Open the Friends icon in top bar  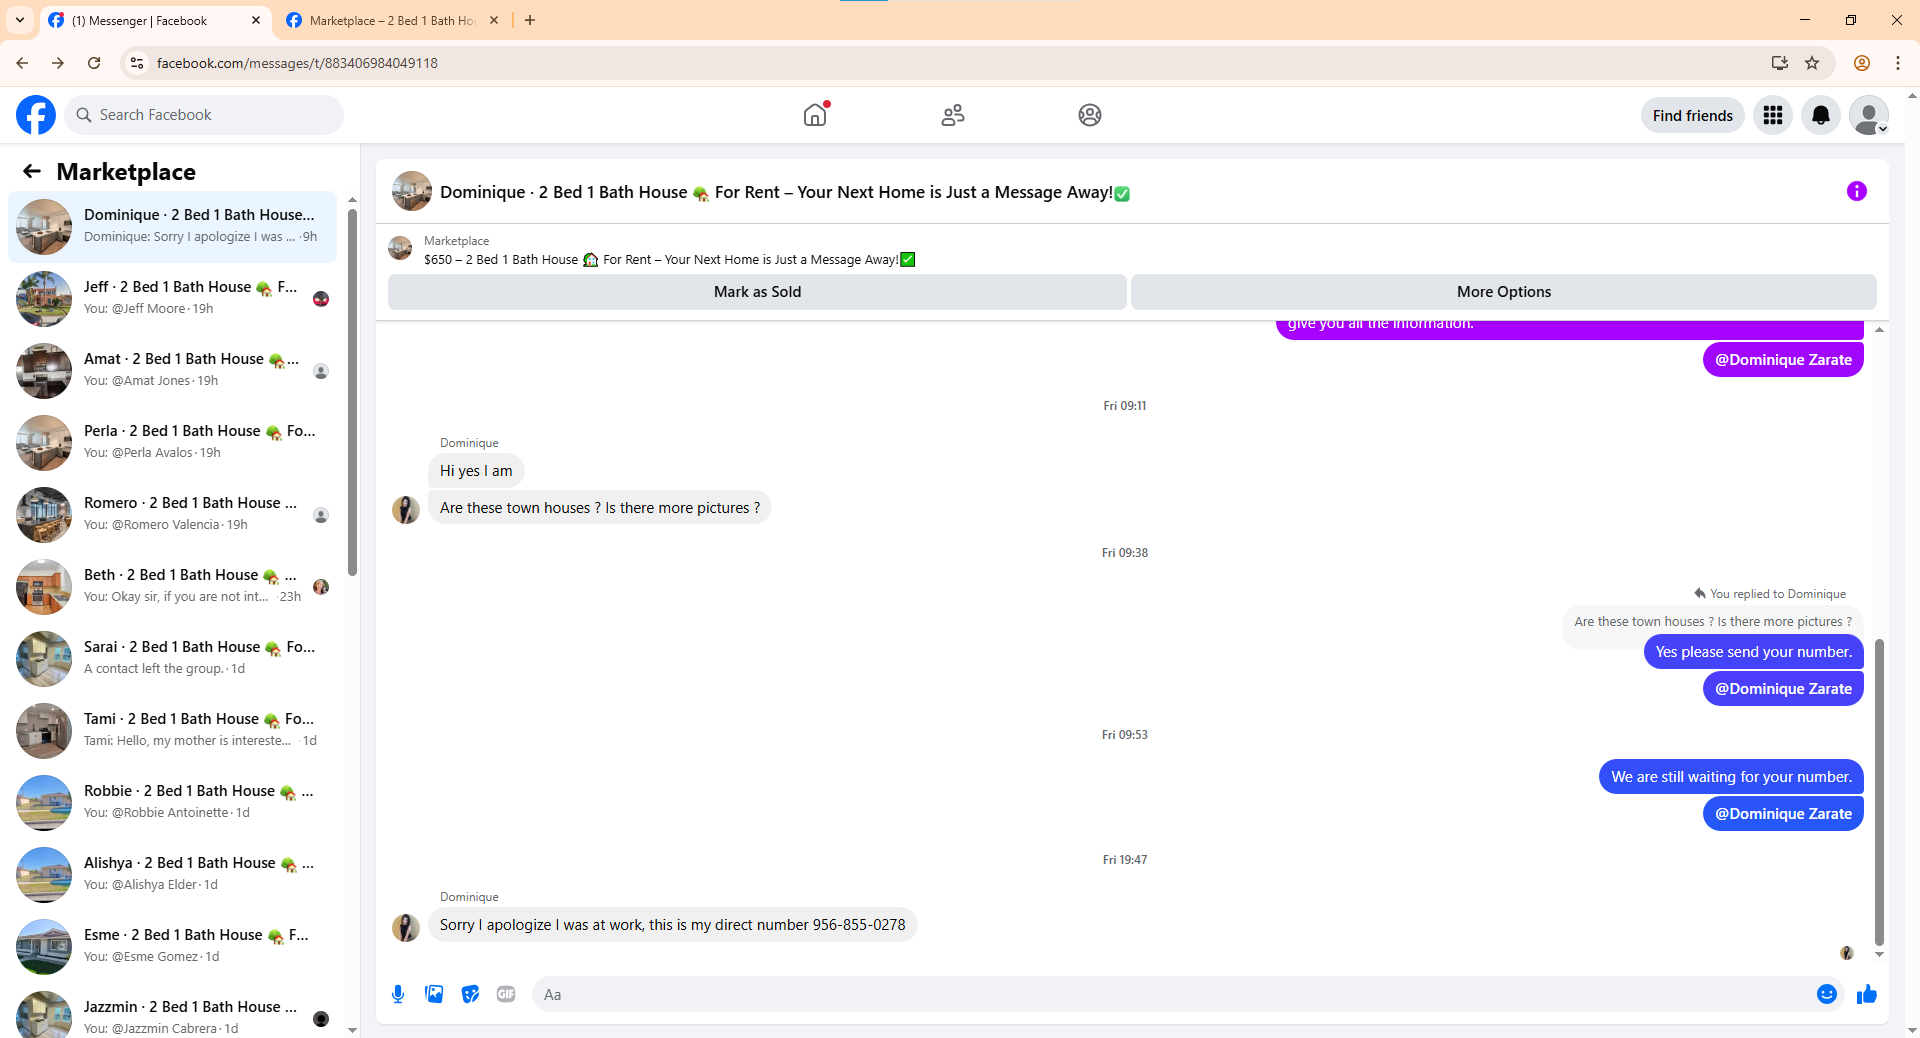tap(953, 115)
